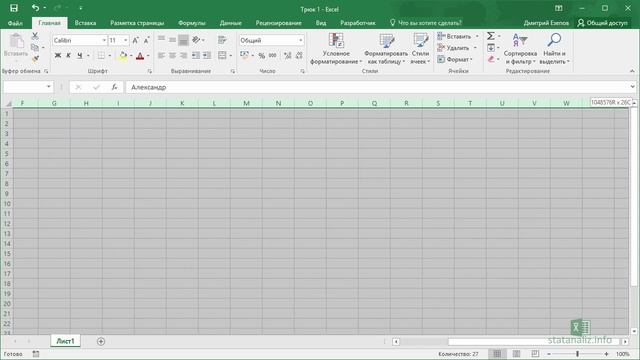
Task: Activate the Format Painter brush
Action: tap(35, 59)
